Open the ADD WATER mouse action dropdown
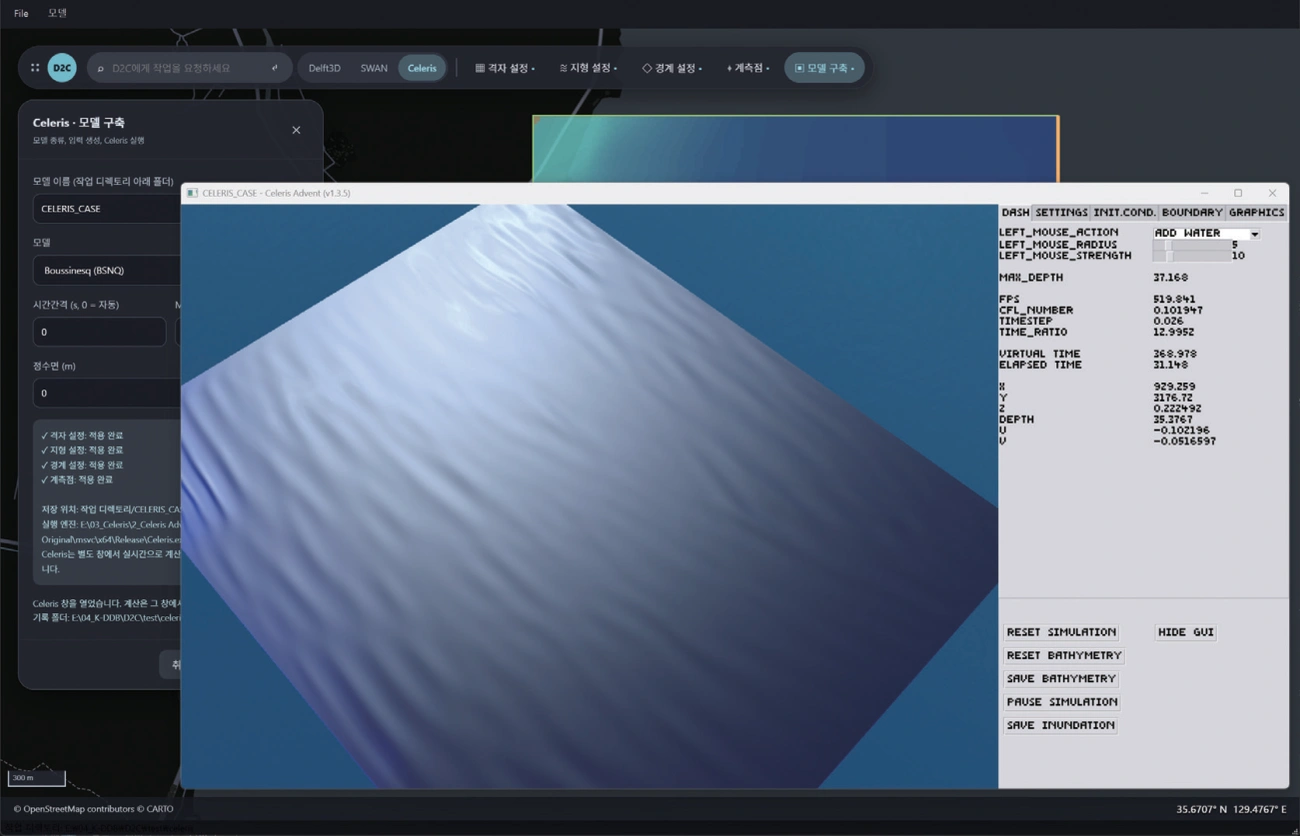This screenshot has height=836, width=1300. pyautogui.click(x=1206, y=233)
